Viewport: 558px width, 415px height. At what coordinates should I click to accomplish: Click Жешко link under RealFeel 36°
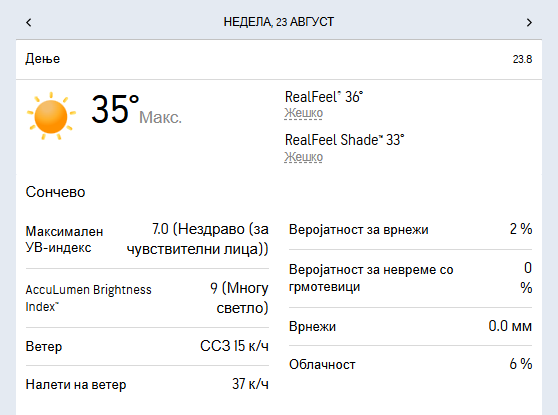coord(304,113)
